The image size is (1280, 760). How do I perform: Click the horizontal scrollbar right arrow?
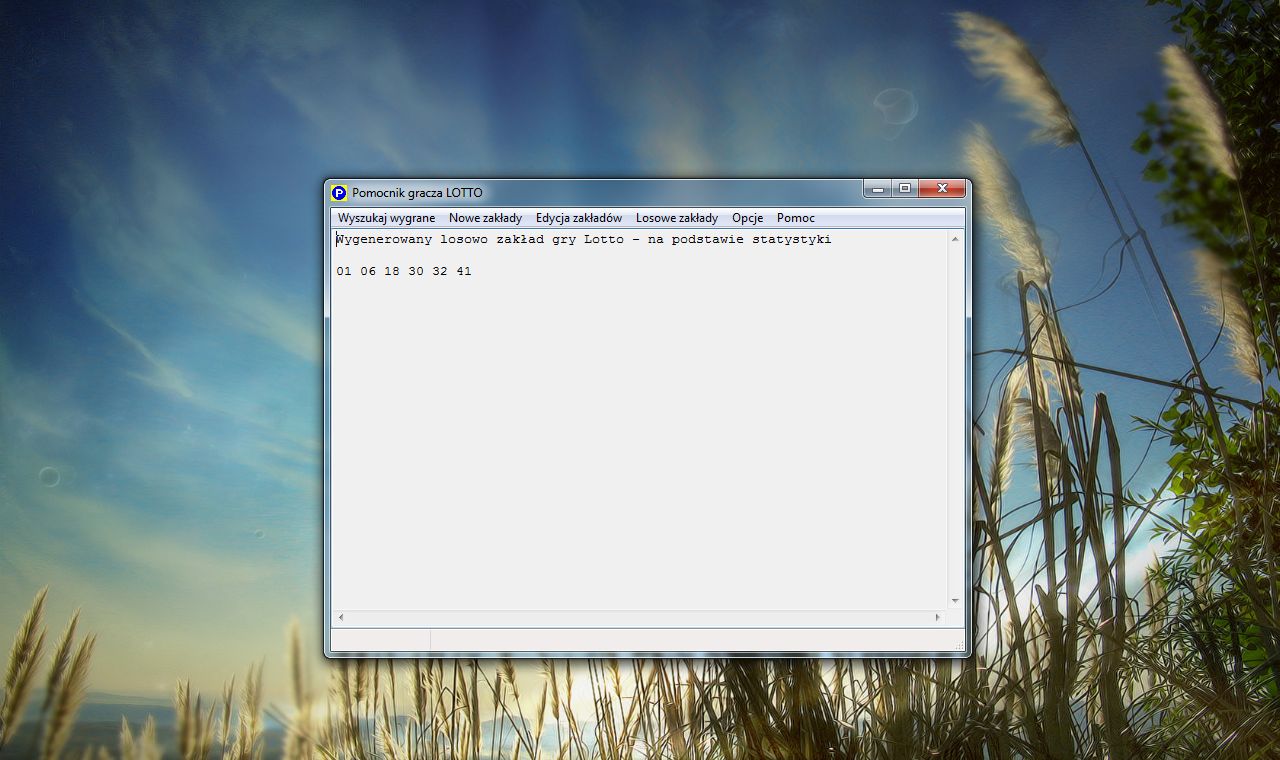coord(938,618)
